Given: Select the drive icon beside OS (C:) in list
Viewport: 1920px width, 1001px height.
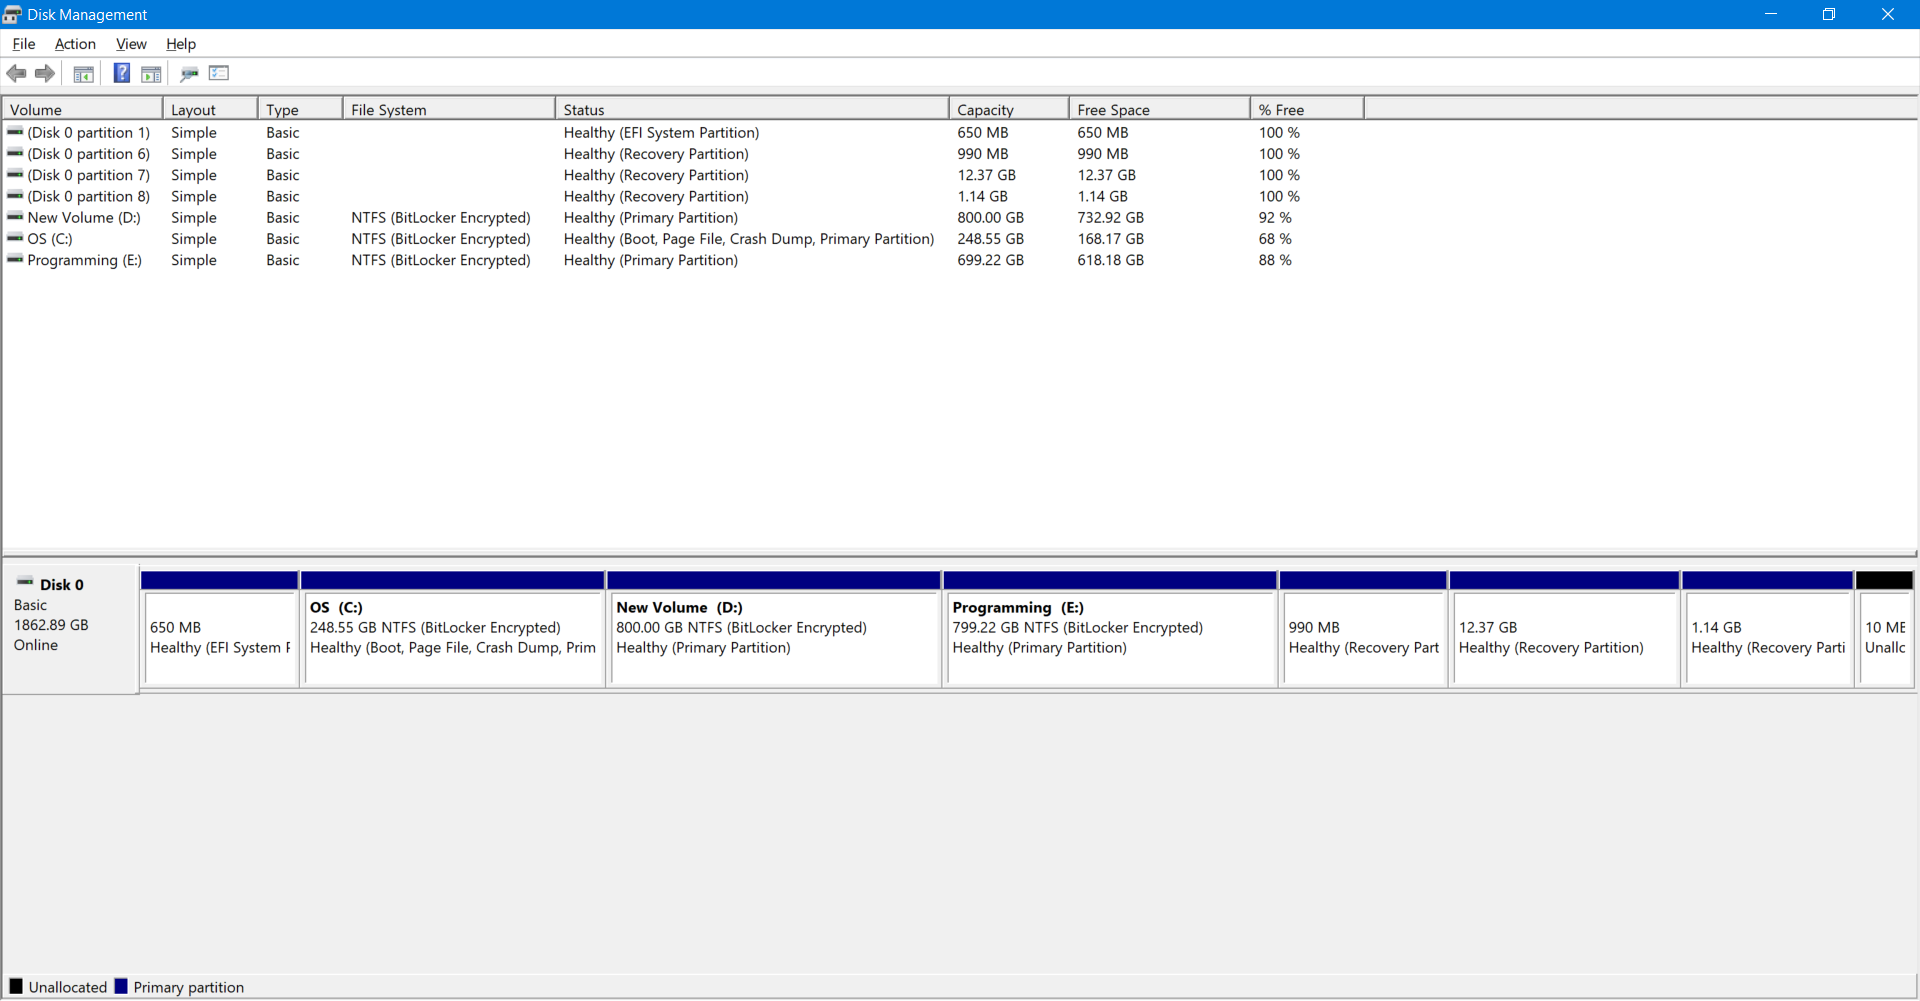Looking at the screenshot, I should [15, 238].
